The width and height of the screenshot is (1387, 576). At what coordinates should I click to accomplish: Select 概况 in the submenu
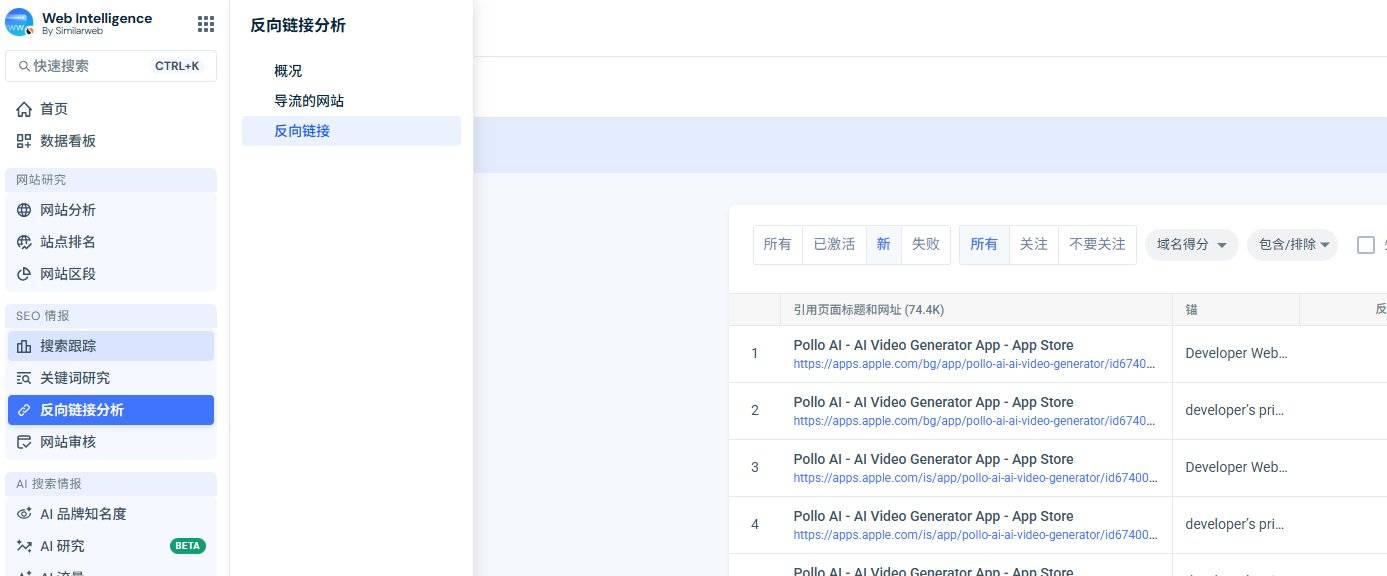[351, 71]
